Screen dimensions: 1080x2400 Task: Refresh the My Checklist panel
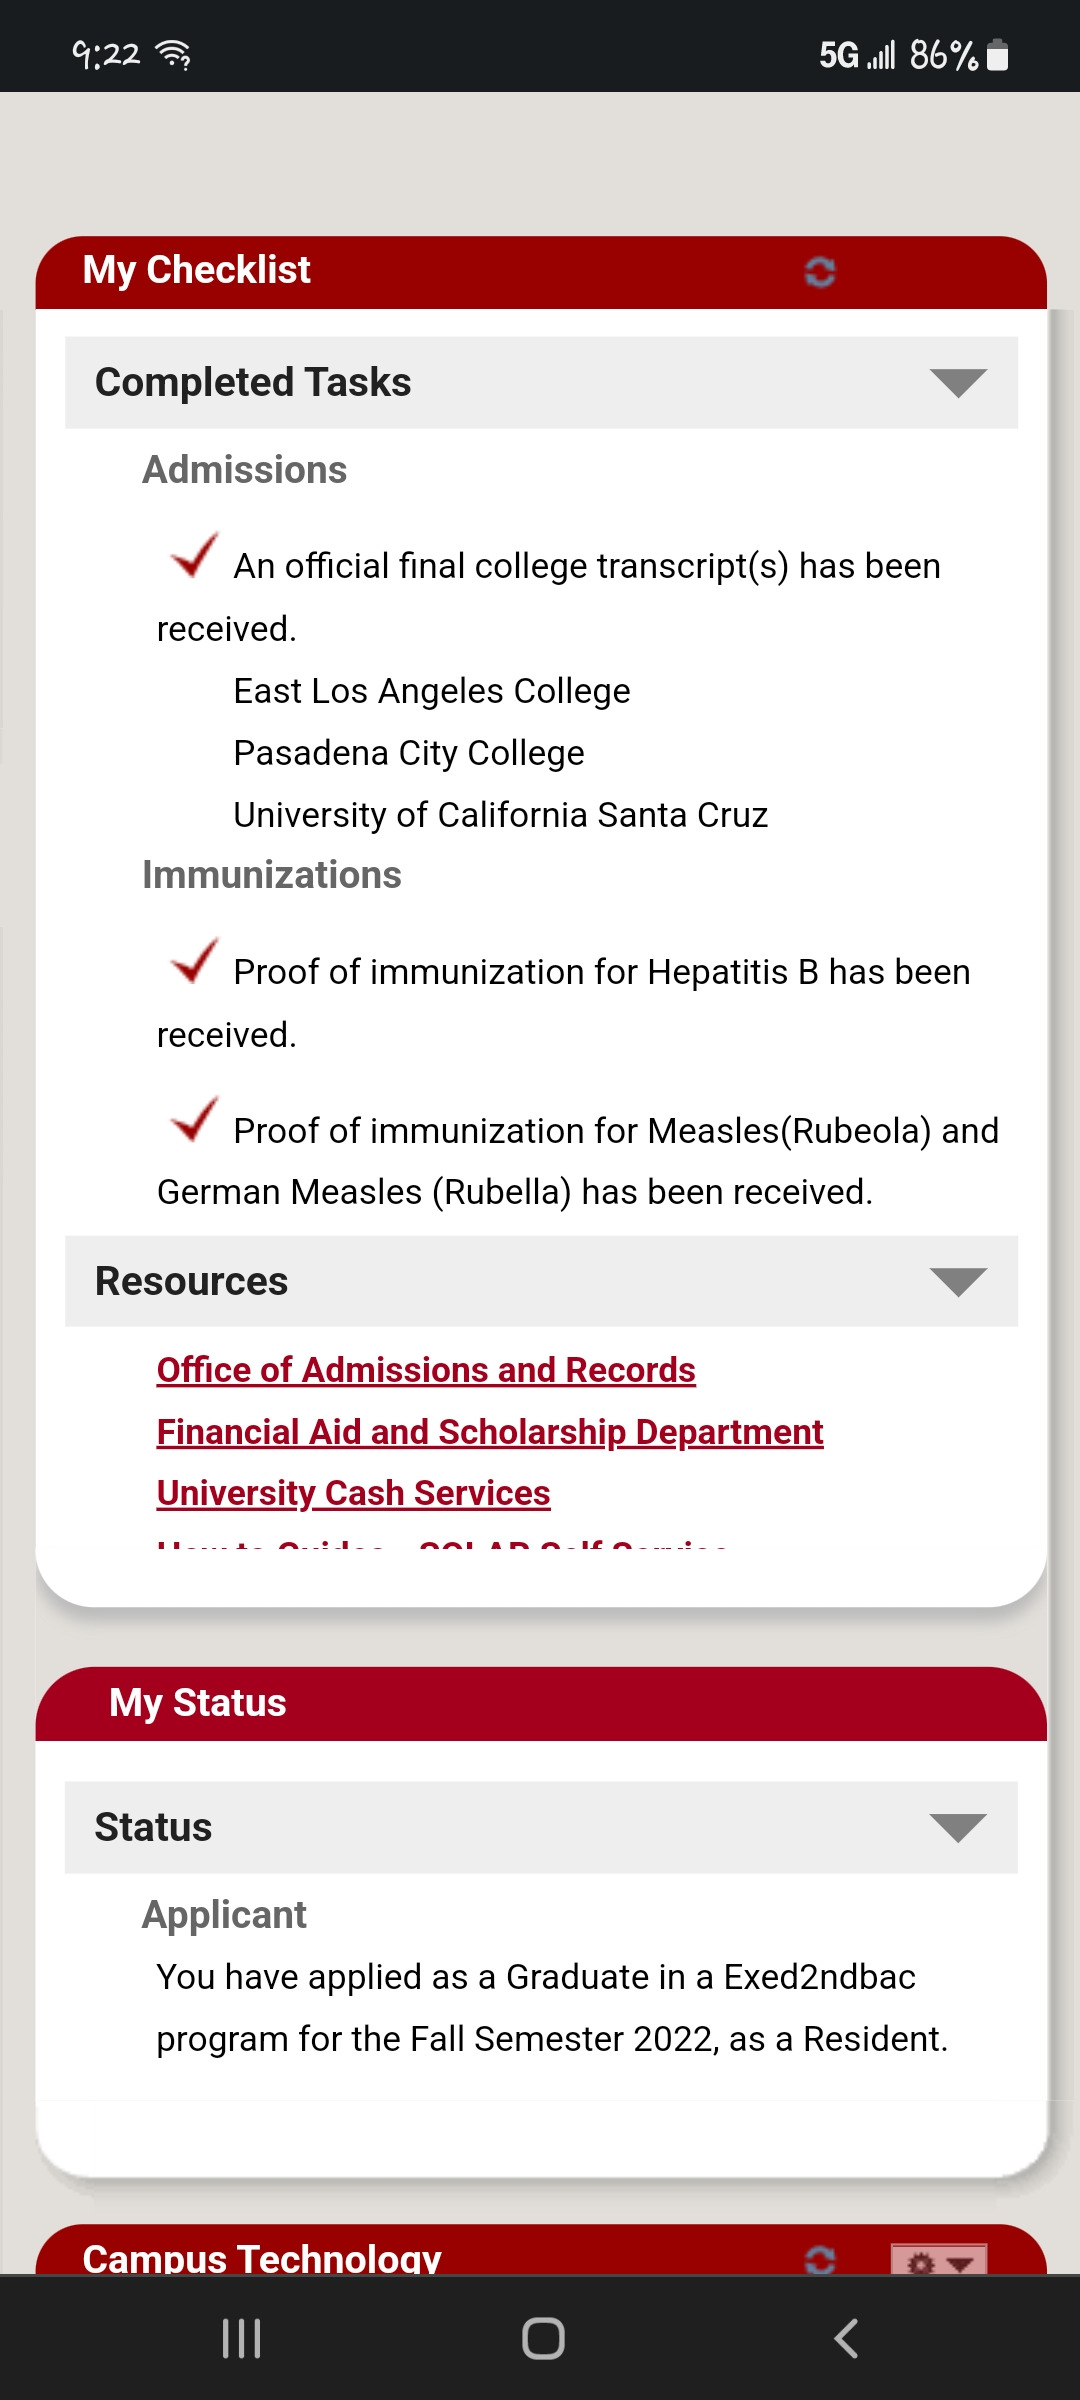820,271
